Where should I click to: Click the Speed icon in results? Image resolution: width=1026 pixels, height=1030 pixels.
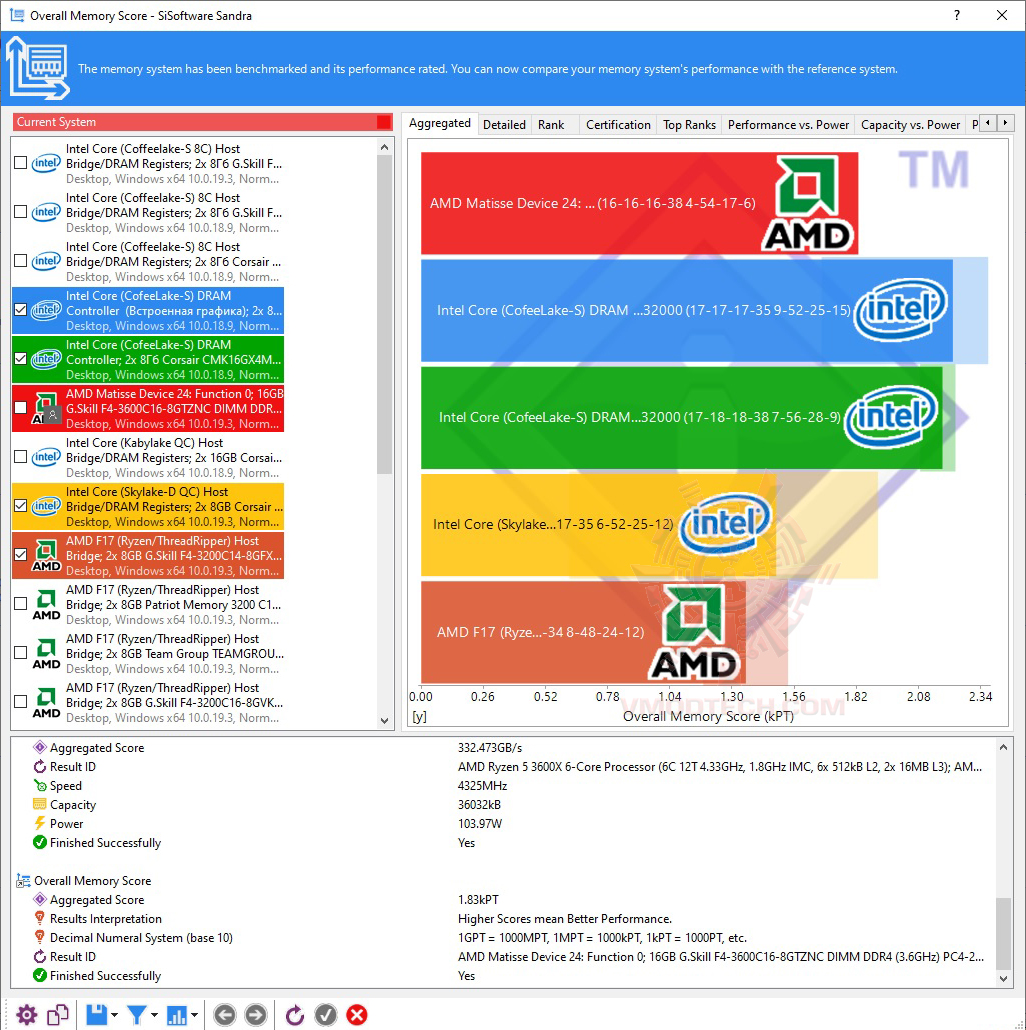point(40,786)
